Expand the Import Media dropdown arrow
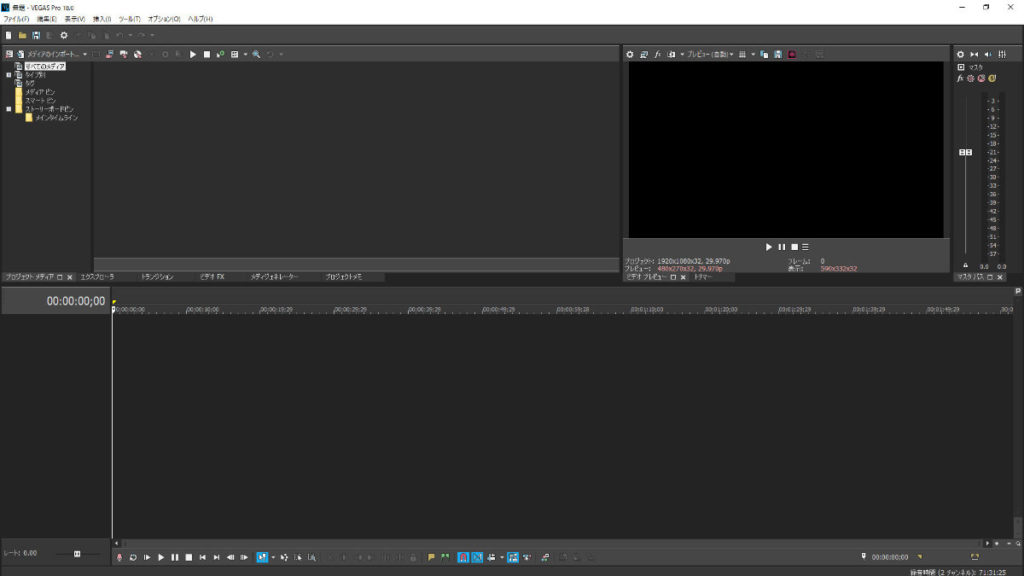Image resolution: width=1024 pixels, height=576 pixels. coord(85,54)
